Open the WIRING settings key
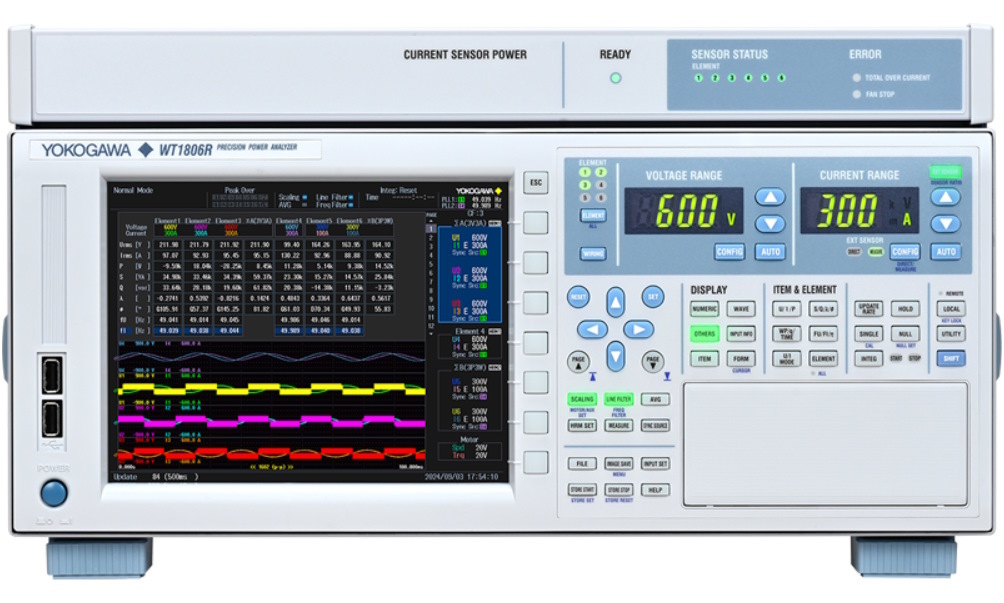 (x=593, y=253)
